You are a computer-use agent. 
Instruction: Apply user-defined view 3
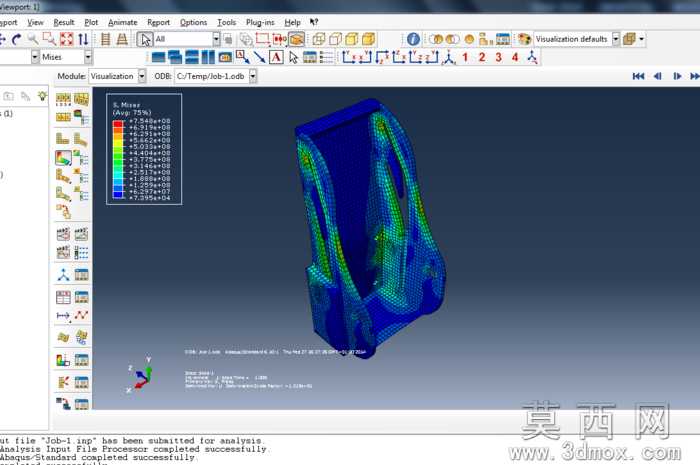click(x=499, y=57)
